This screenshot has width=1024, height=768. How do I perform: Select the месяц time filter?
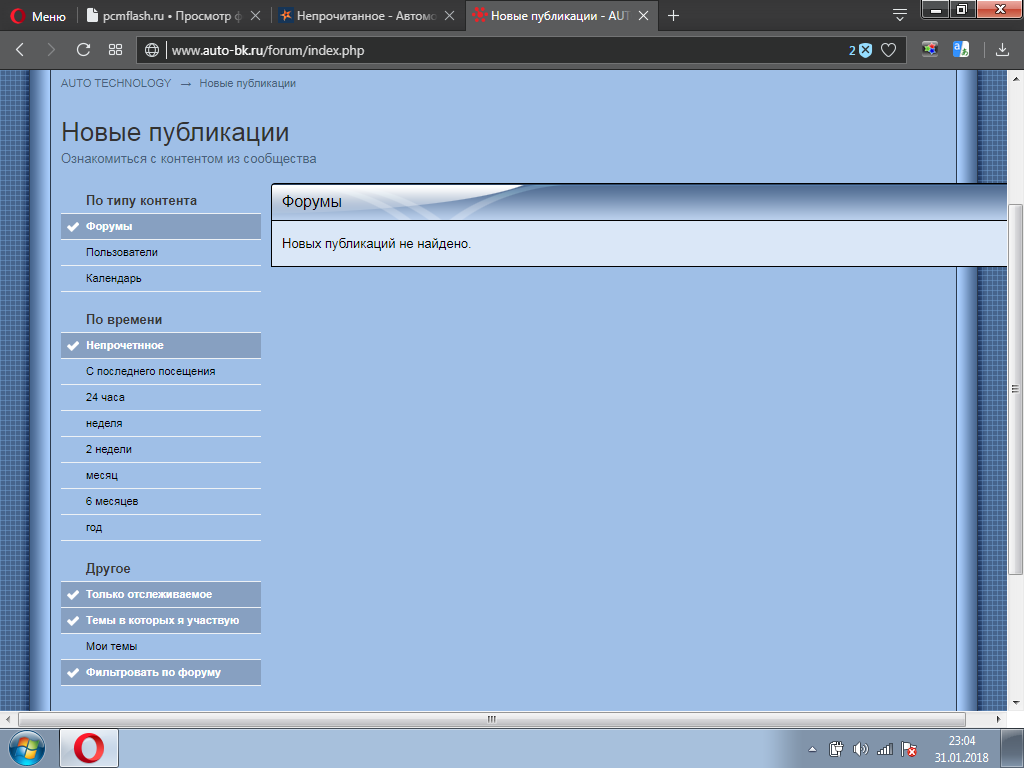point(161,476)
